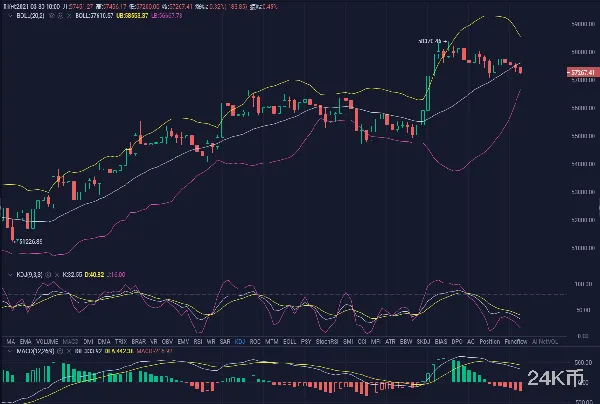600x404 pixels.
Task: Enable the VOLUME indicator
Action: point(48,340)
